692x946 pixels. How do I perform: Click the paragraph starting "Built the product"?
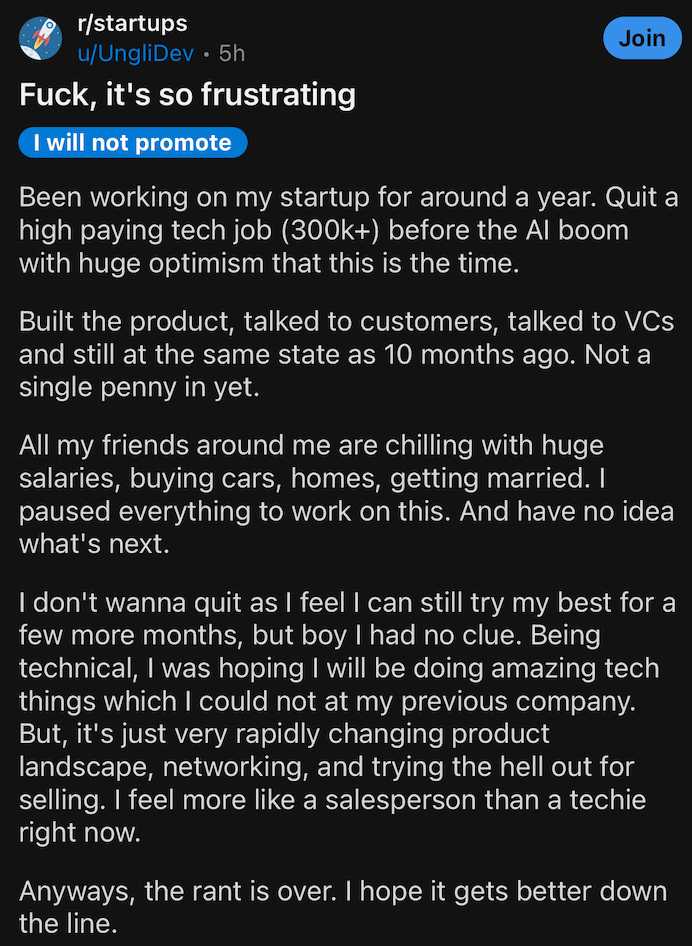click(340, 353)
